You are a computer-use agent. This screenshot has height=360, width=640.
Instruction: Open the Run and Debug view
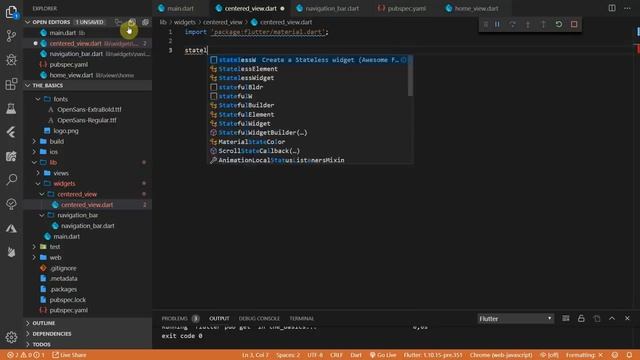(x=11, y=60)
